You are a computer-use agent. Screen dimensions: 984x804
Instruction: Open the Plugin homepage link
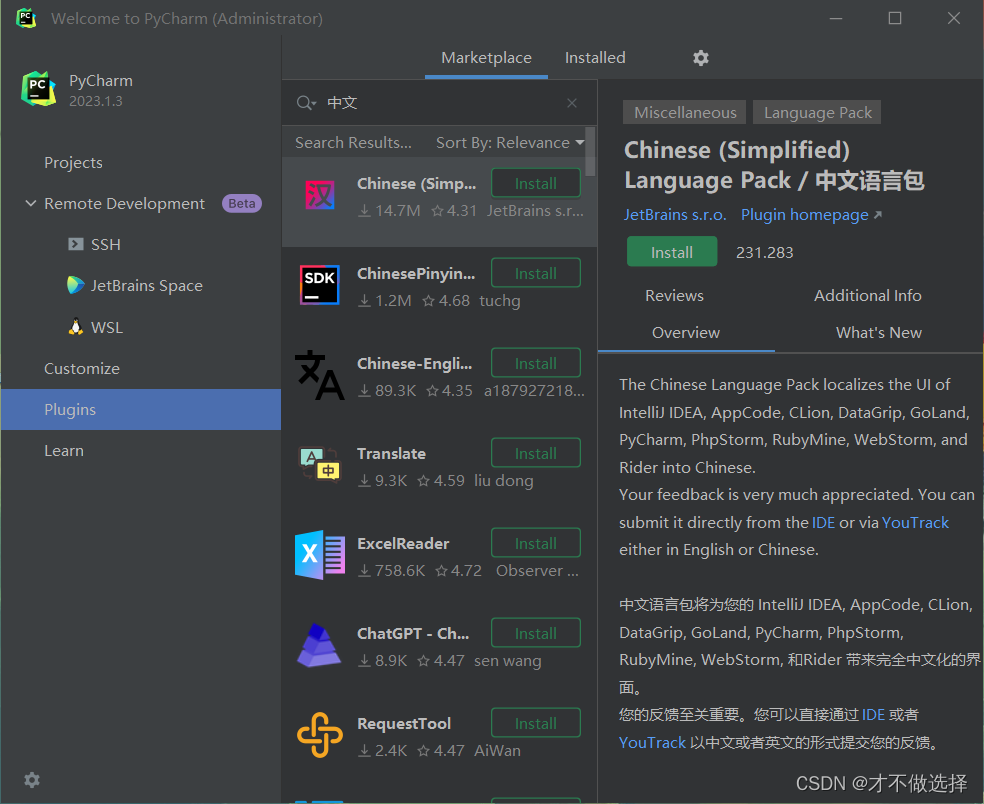811,215
